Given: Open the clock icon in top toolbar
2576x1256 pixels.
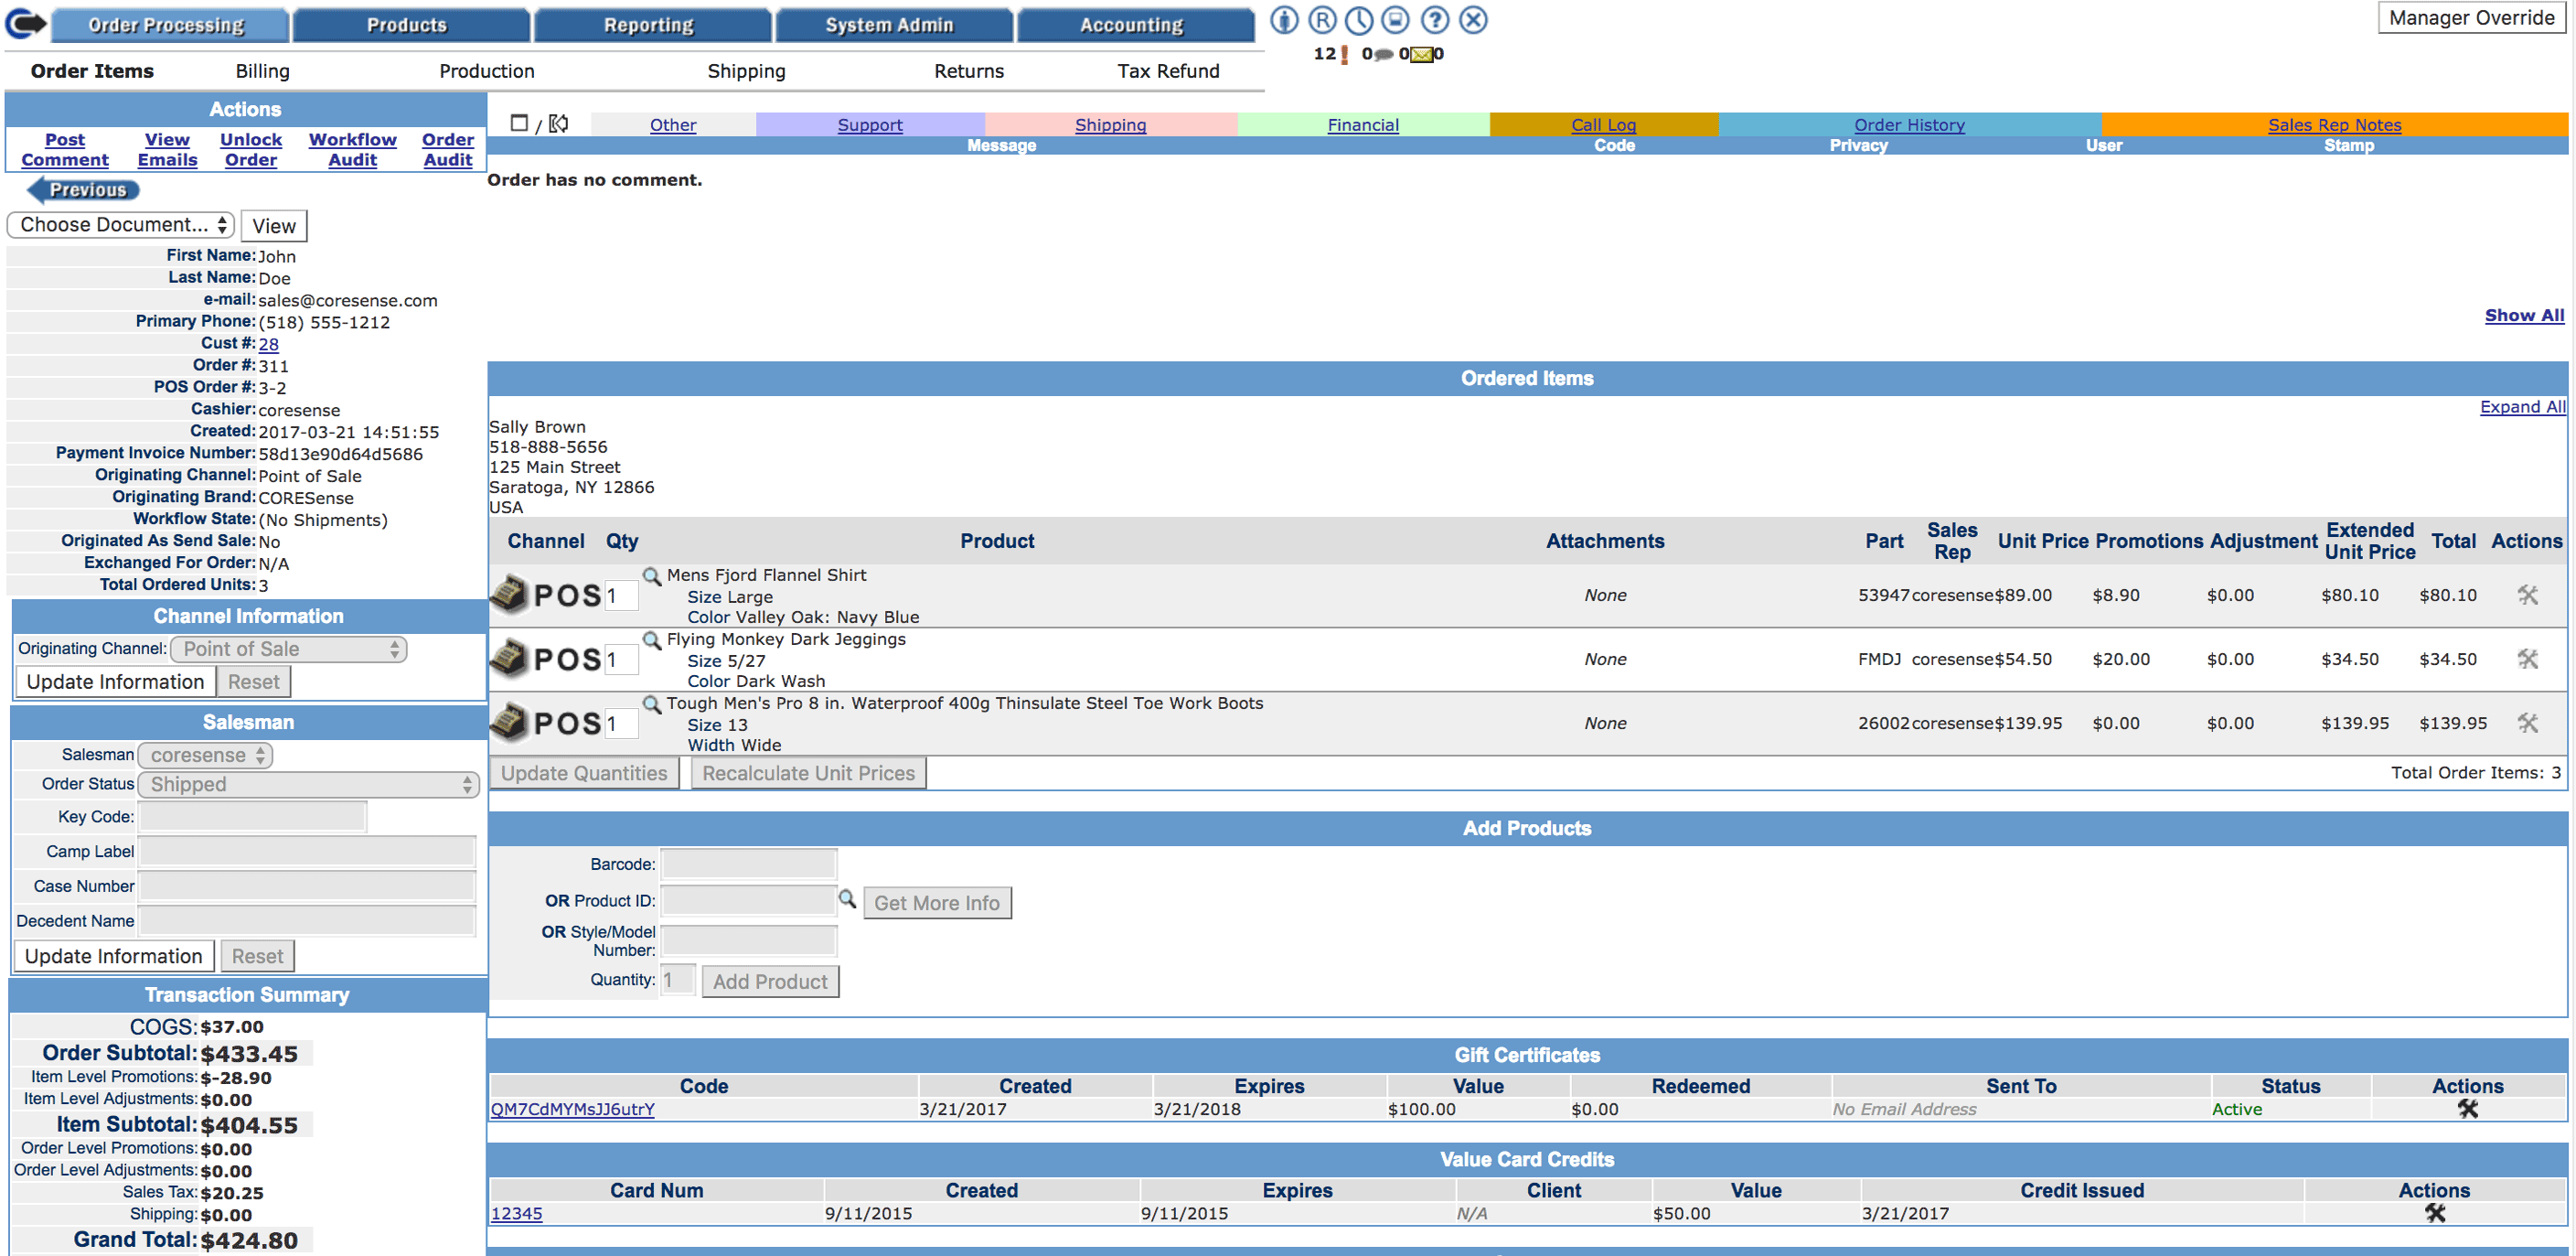Looking at the screenshot, I should [x=1359, y=20].
